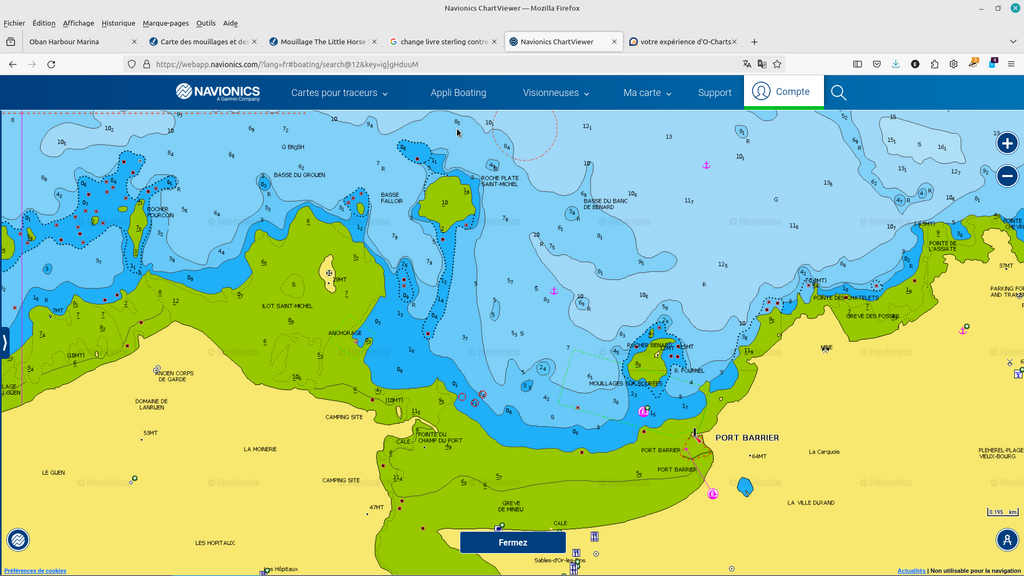The image size is (1024, 576).
Task: Switch to change livre sterling tab
Action: click(x=443, y=42)
